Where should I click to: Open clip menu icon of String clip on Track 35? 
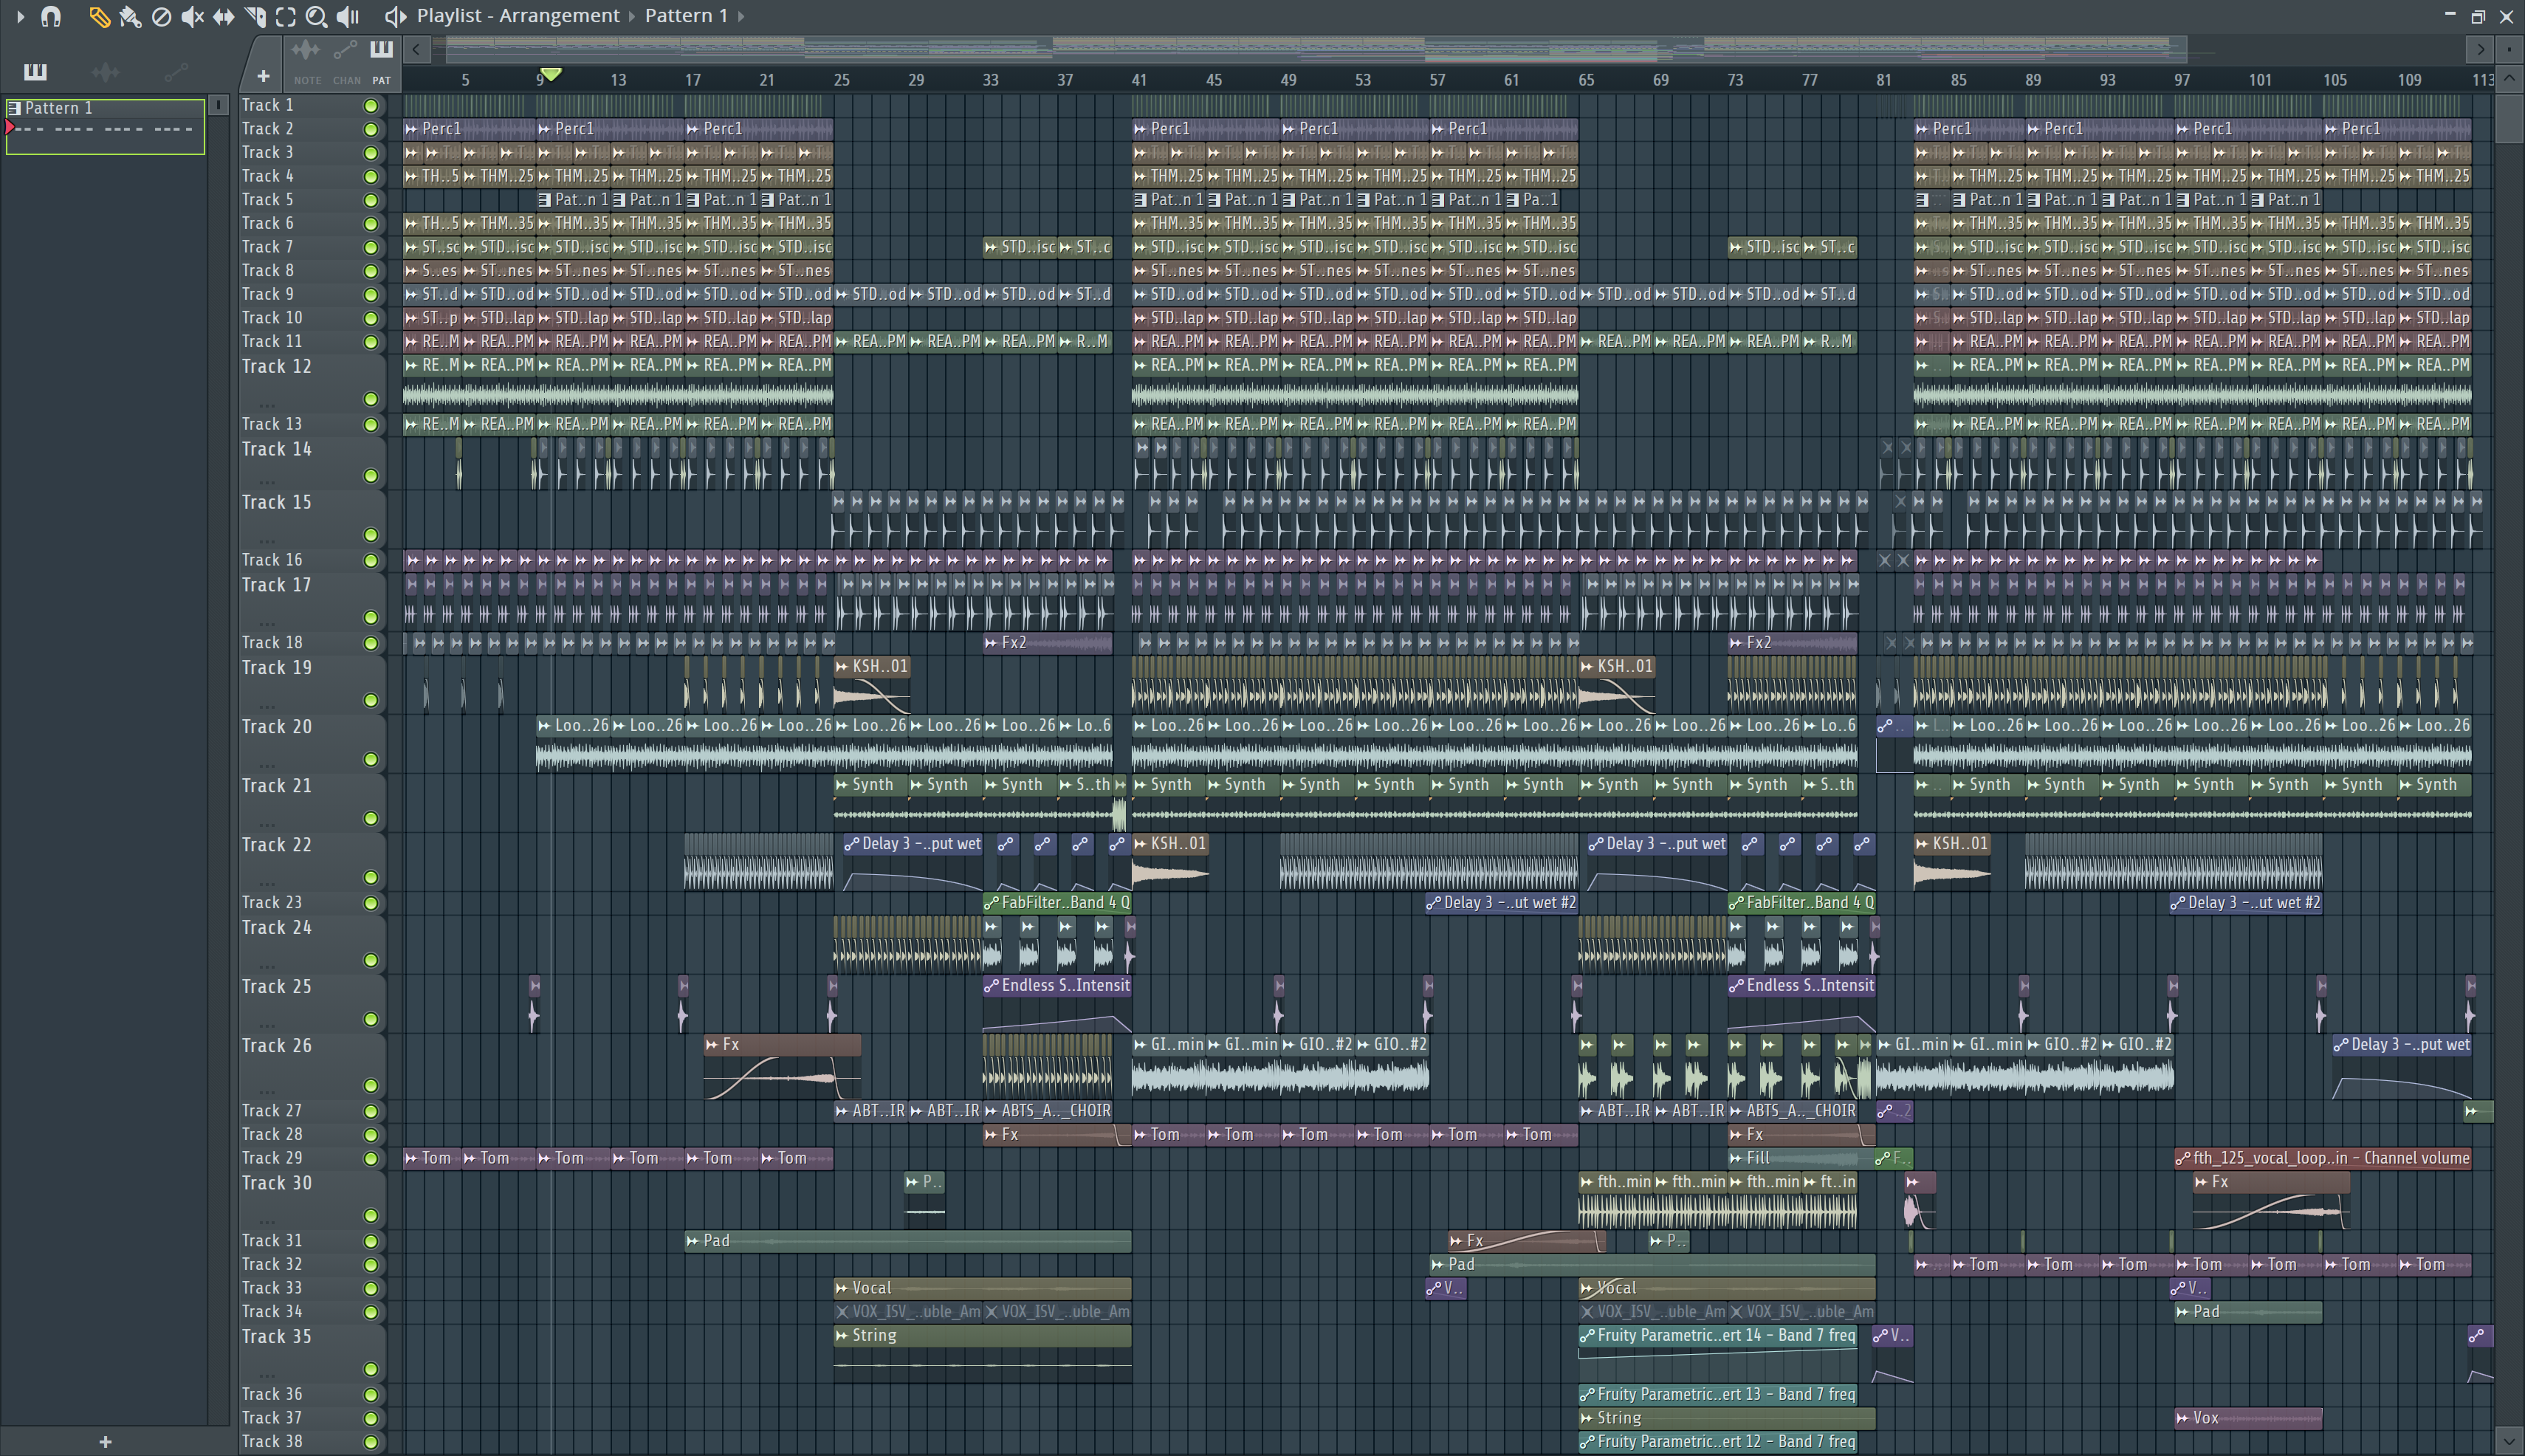[842, 1335]
